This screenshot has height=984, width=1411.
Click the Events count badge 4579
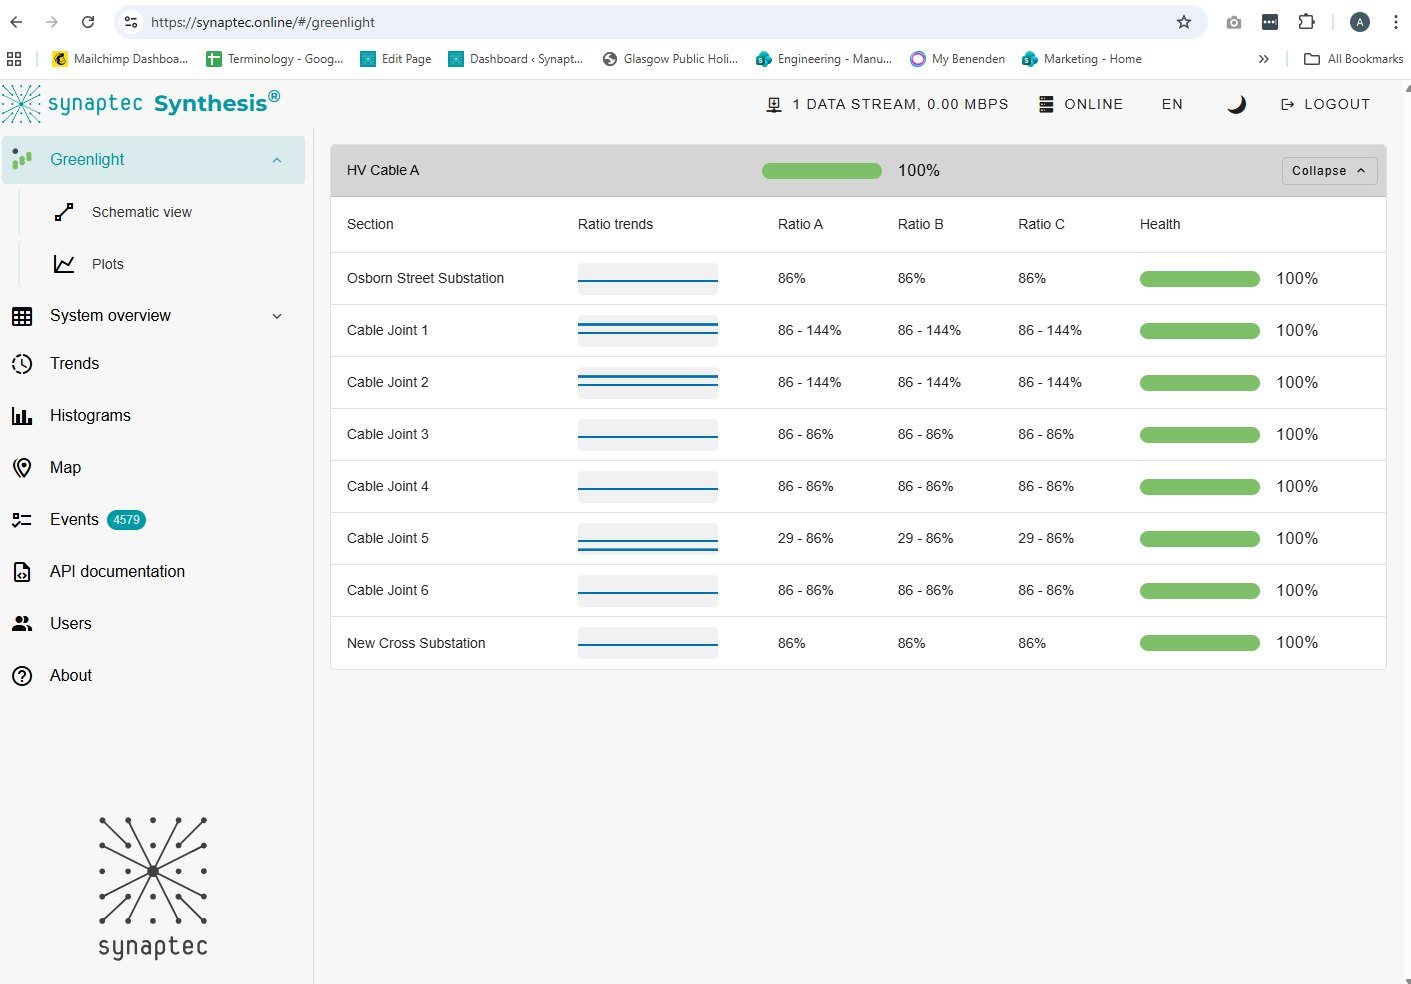[x=126, y=520]
